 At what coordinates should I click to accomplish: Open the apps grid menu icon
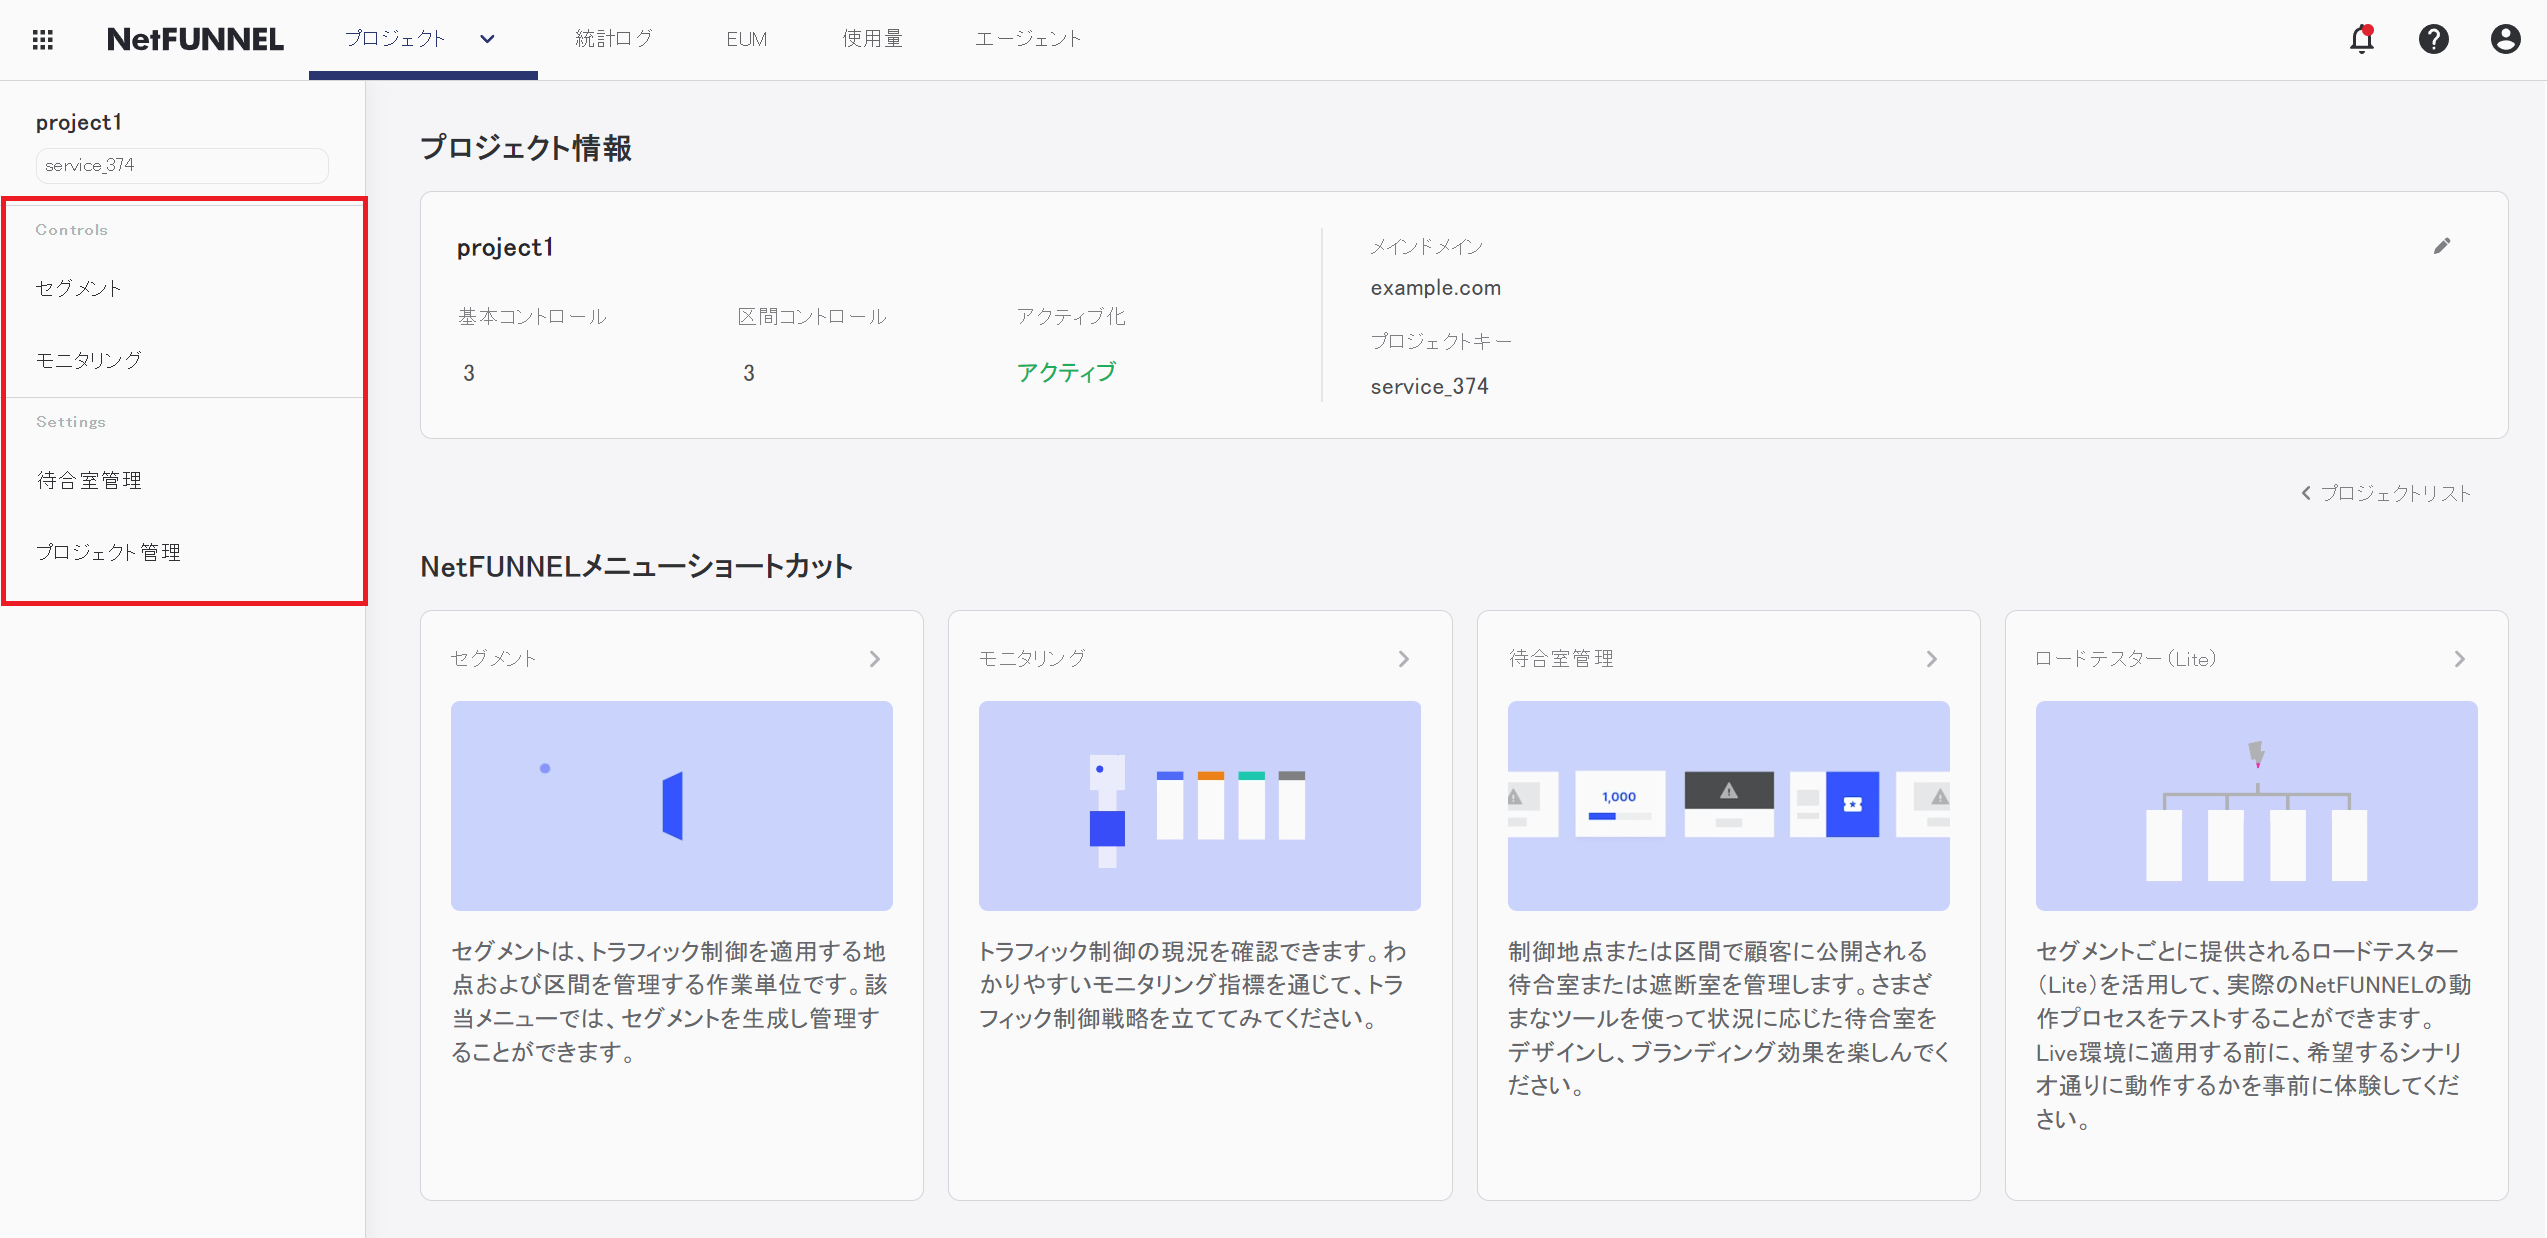(x=42, y=39)
